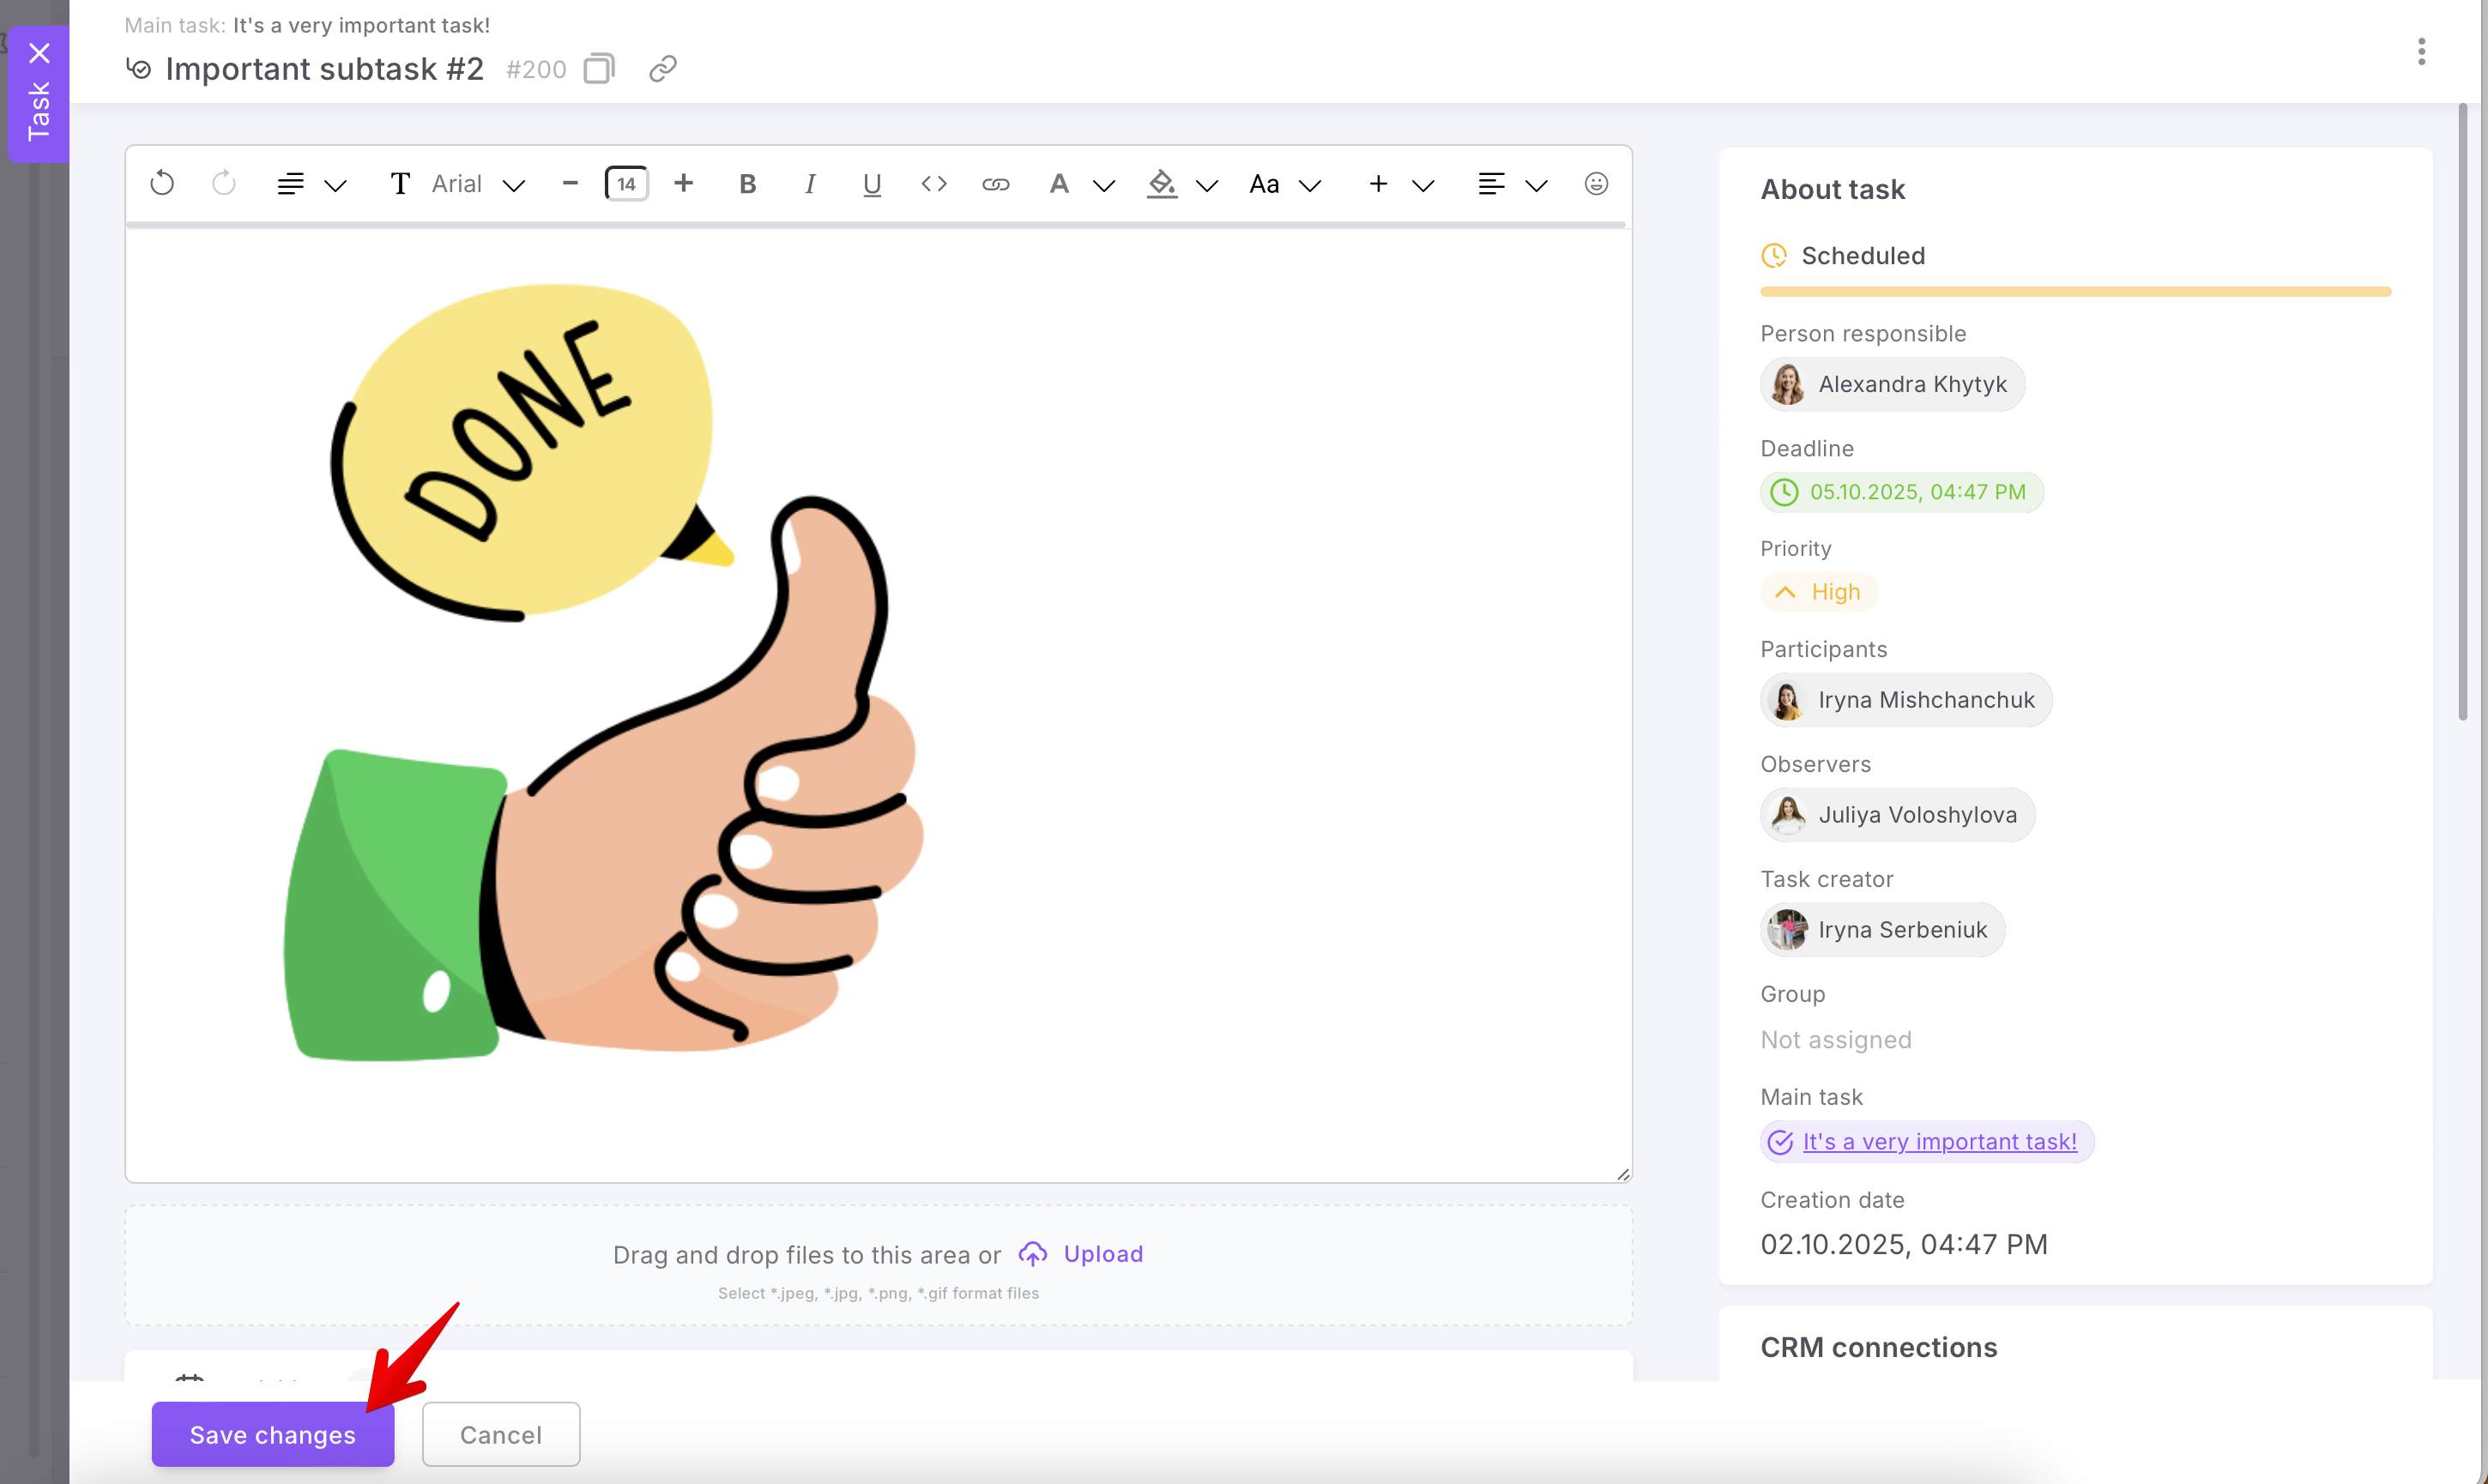Expand the text case Aa dropdown
2488x1484 pixels.
coord(1310,185)
